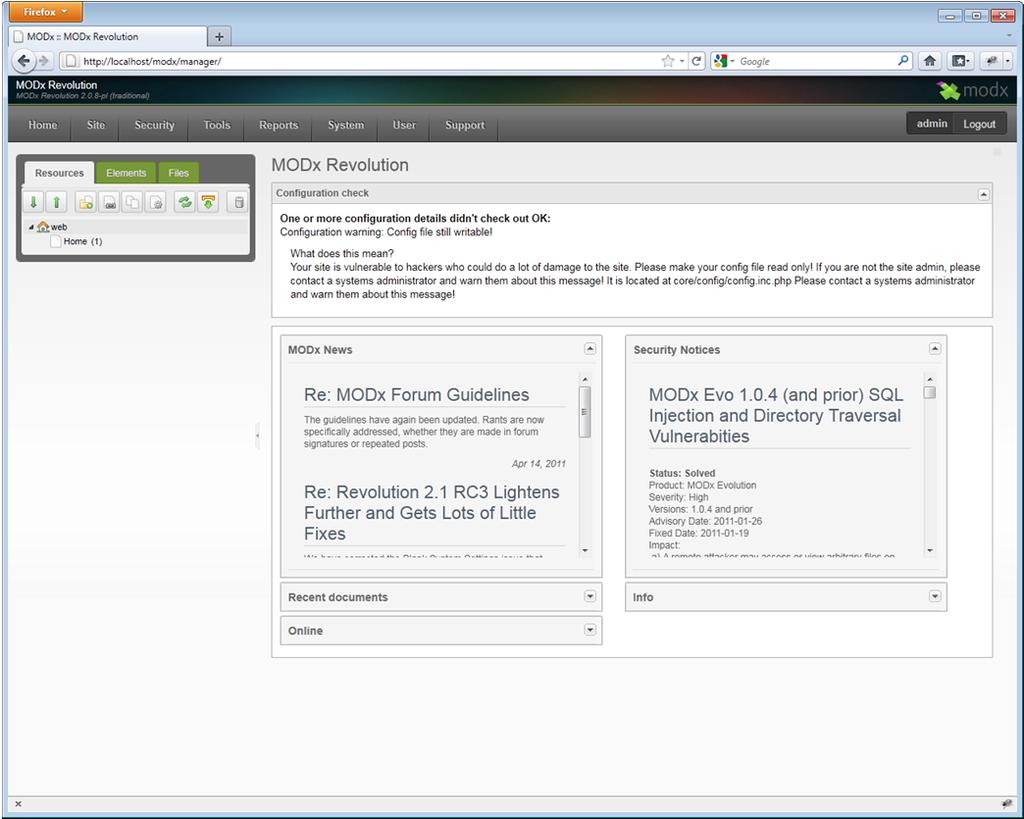Show the tree sort options icon
1024x819 pixels.
(208, 202)
